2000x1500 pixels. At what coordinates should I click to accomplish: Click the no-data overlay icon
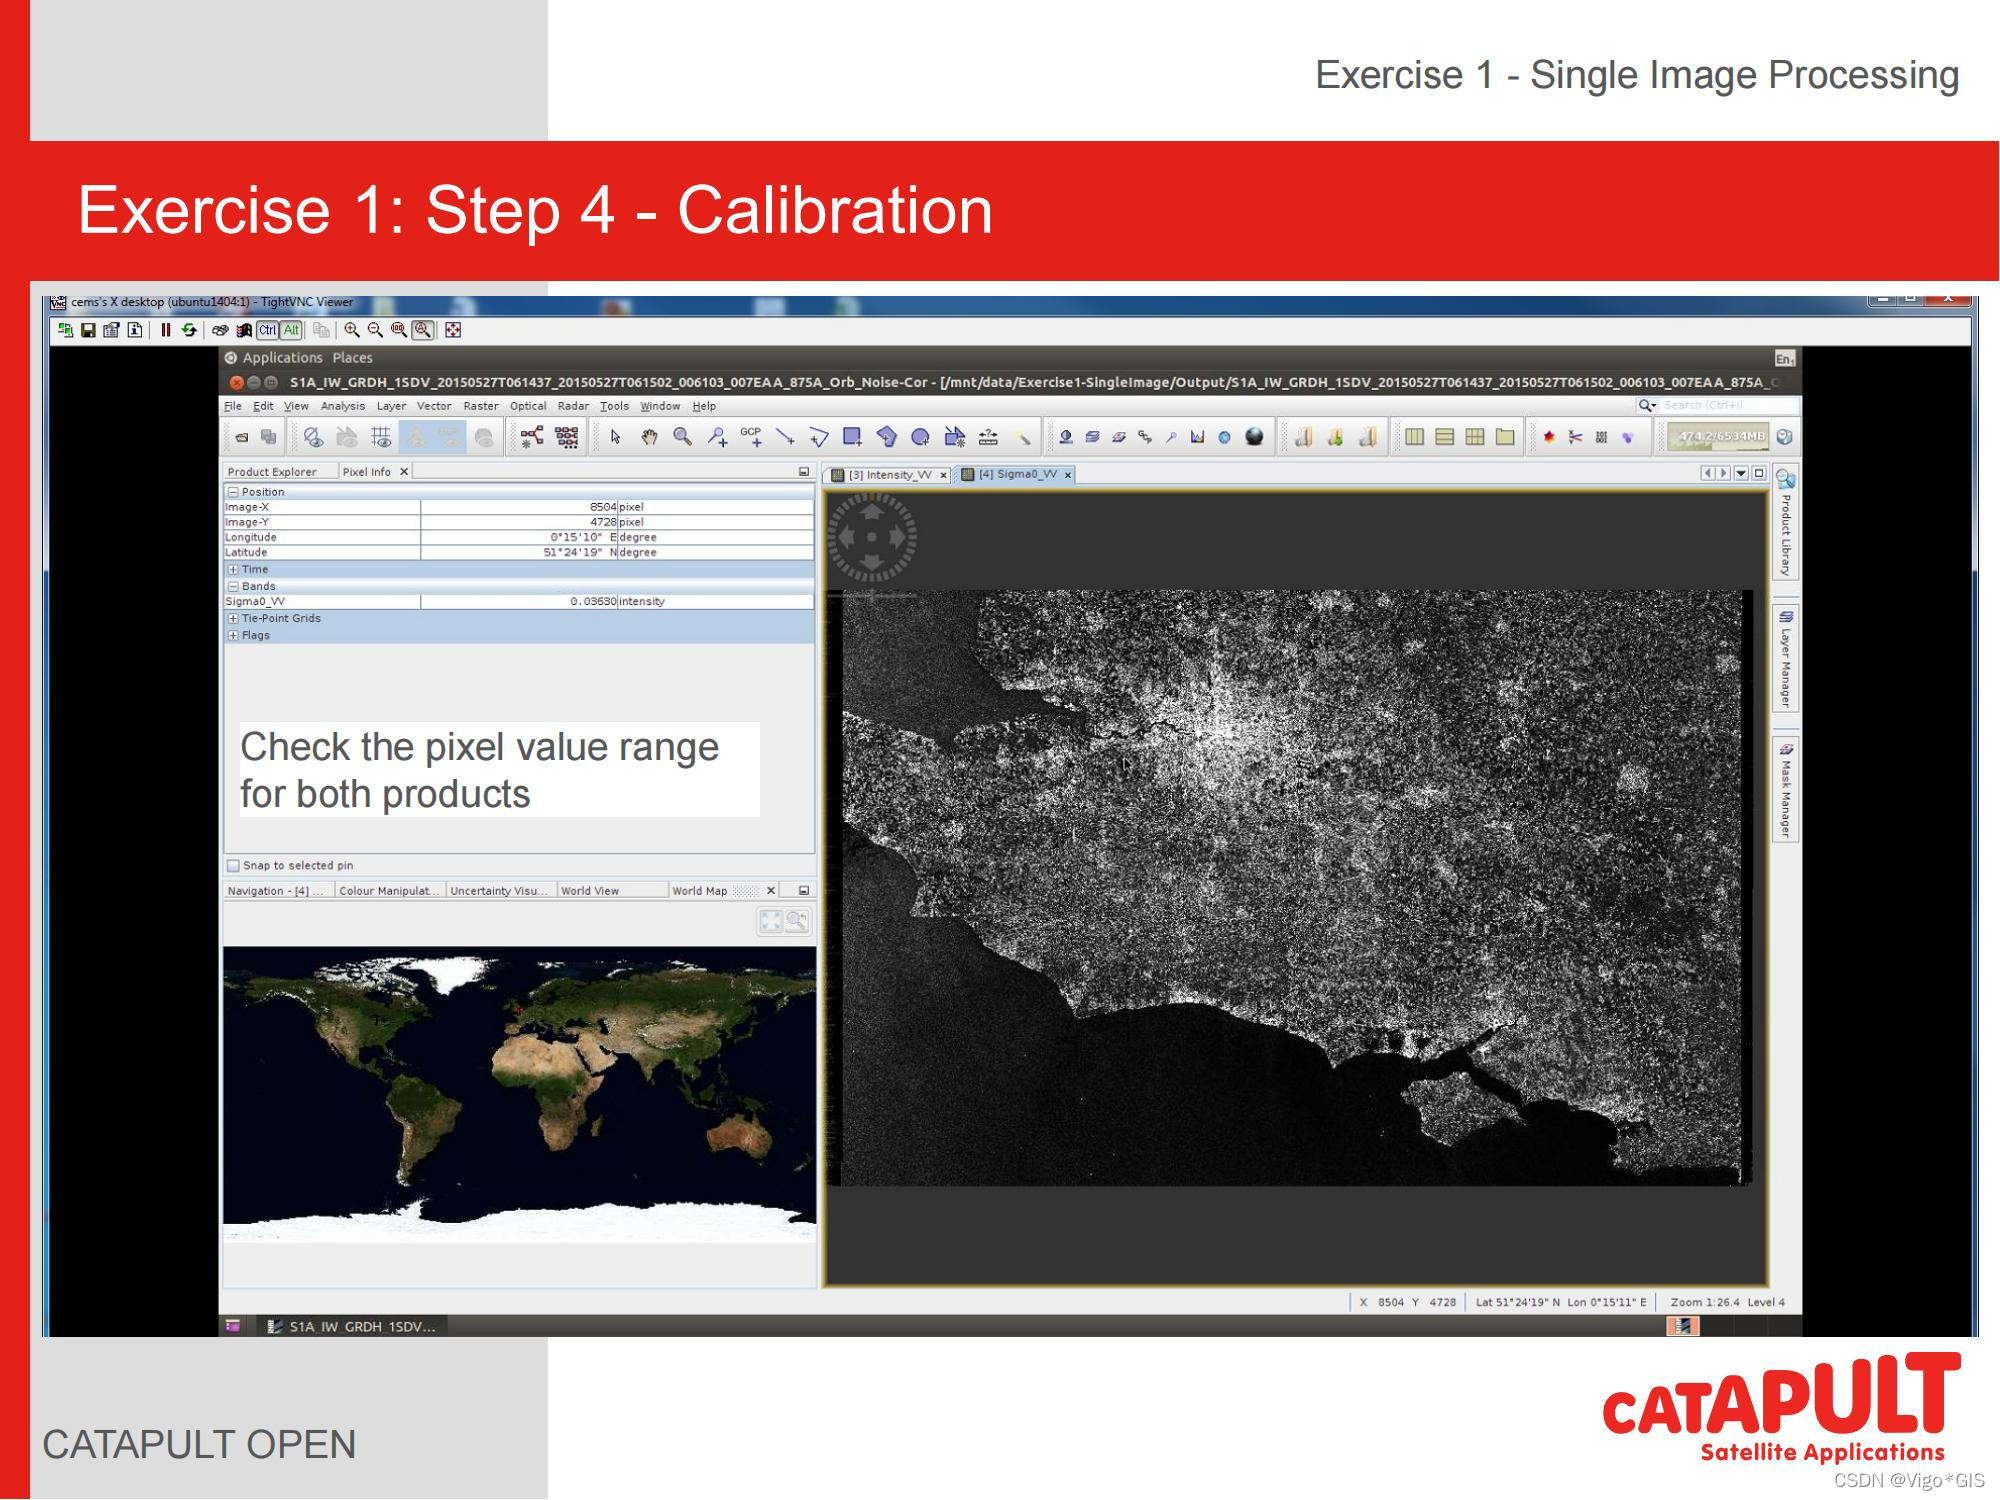tap(313, 437)
